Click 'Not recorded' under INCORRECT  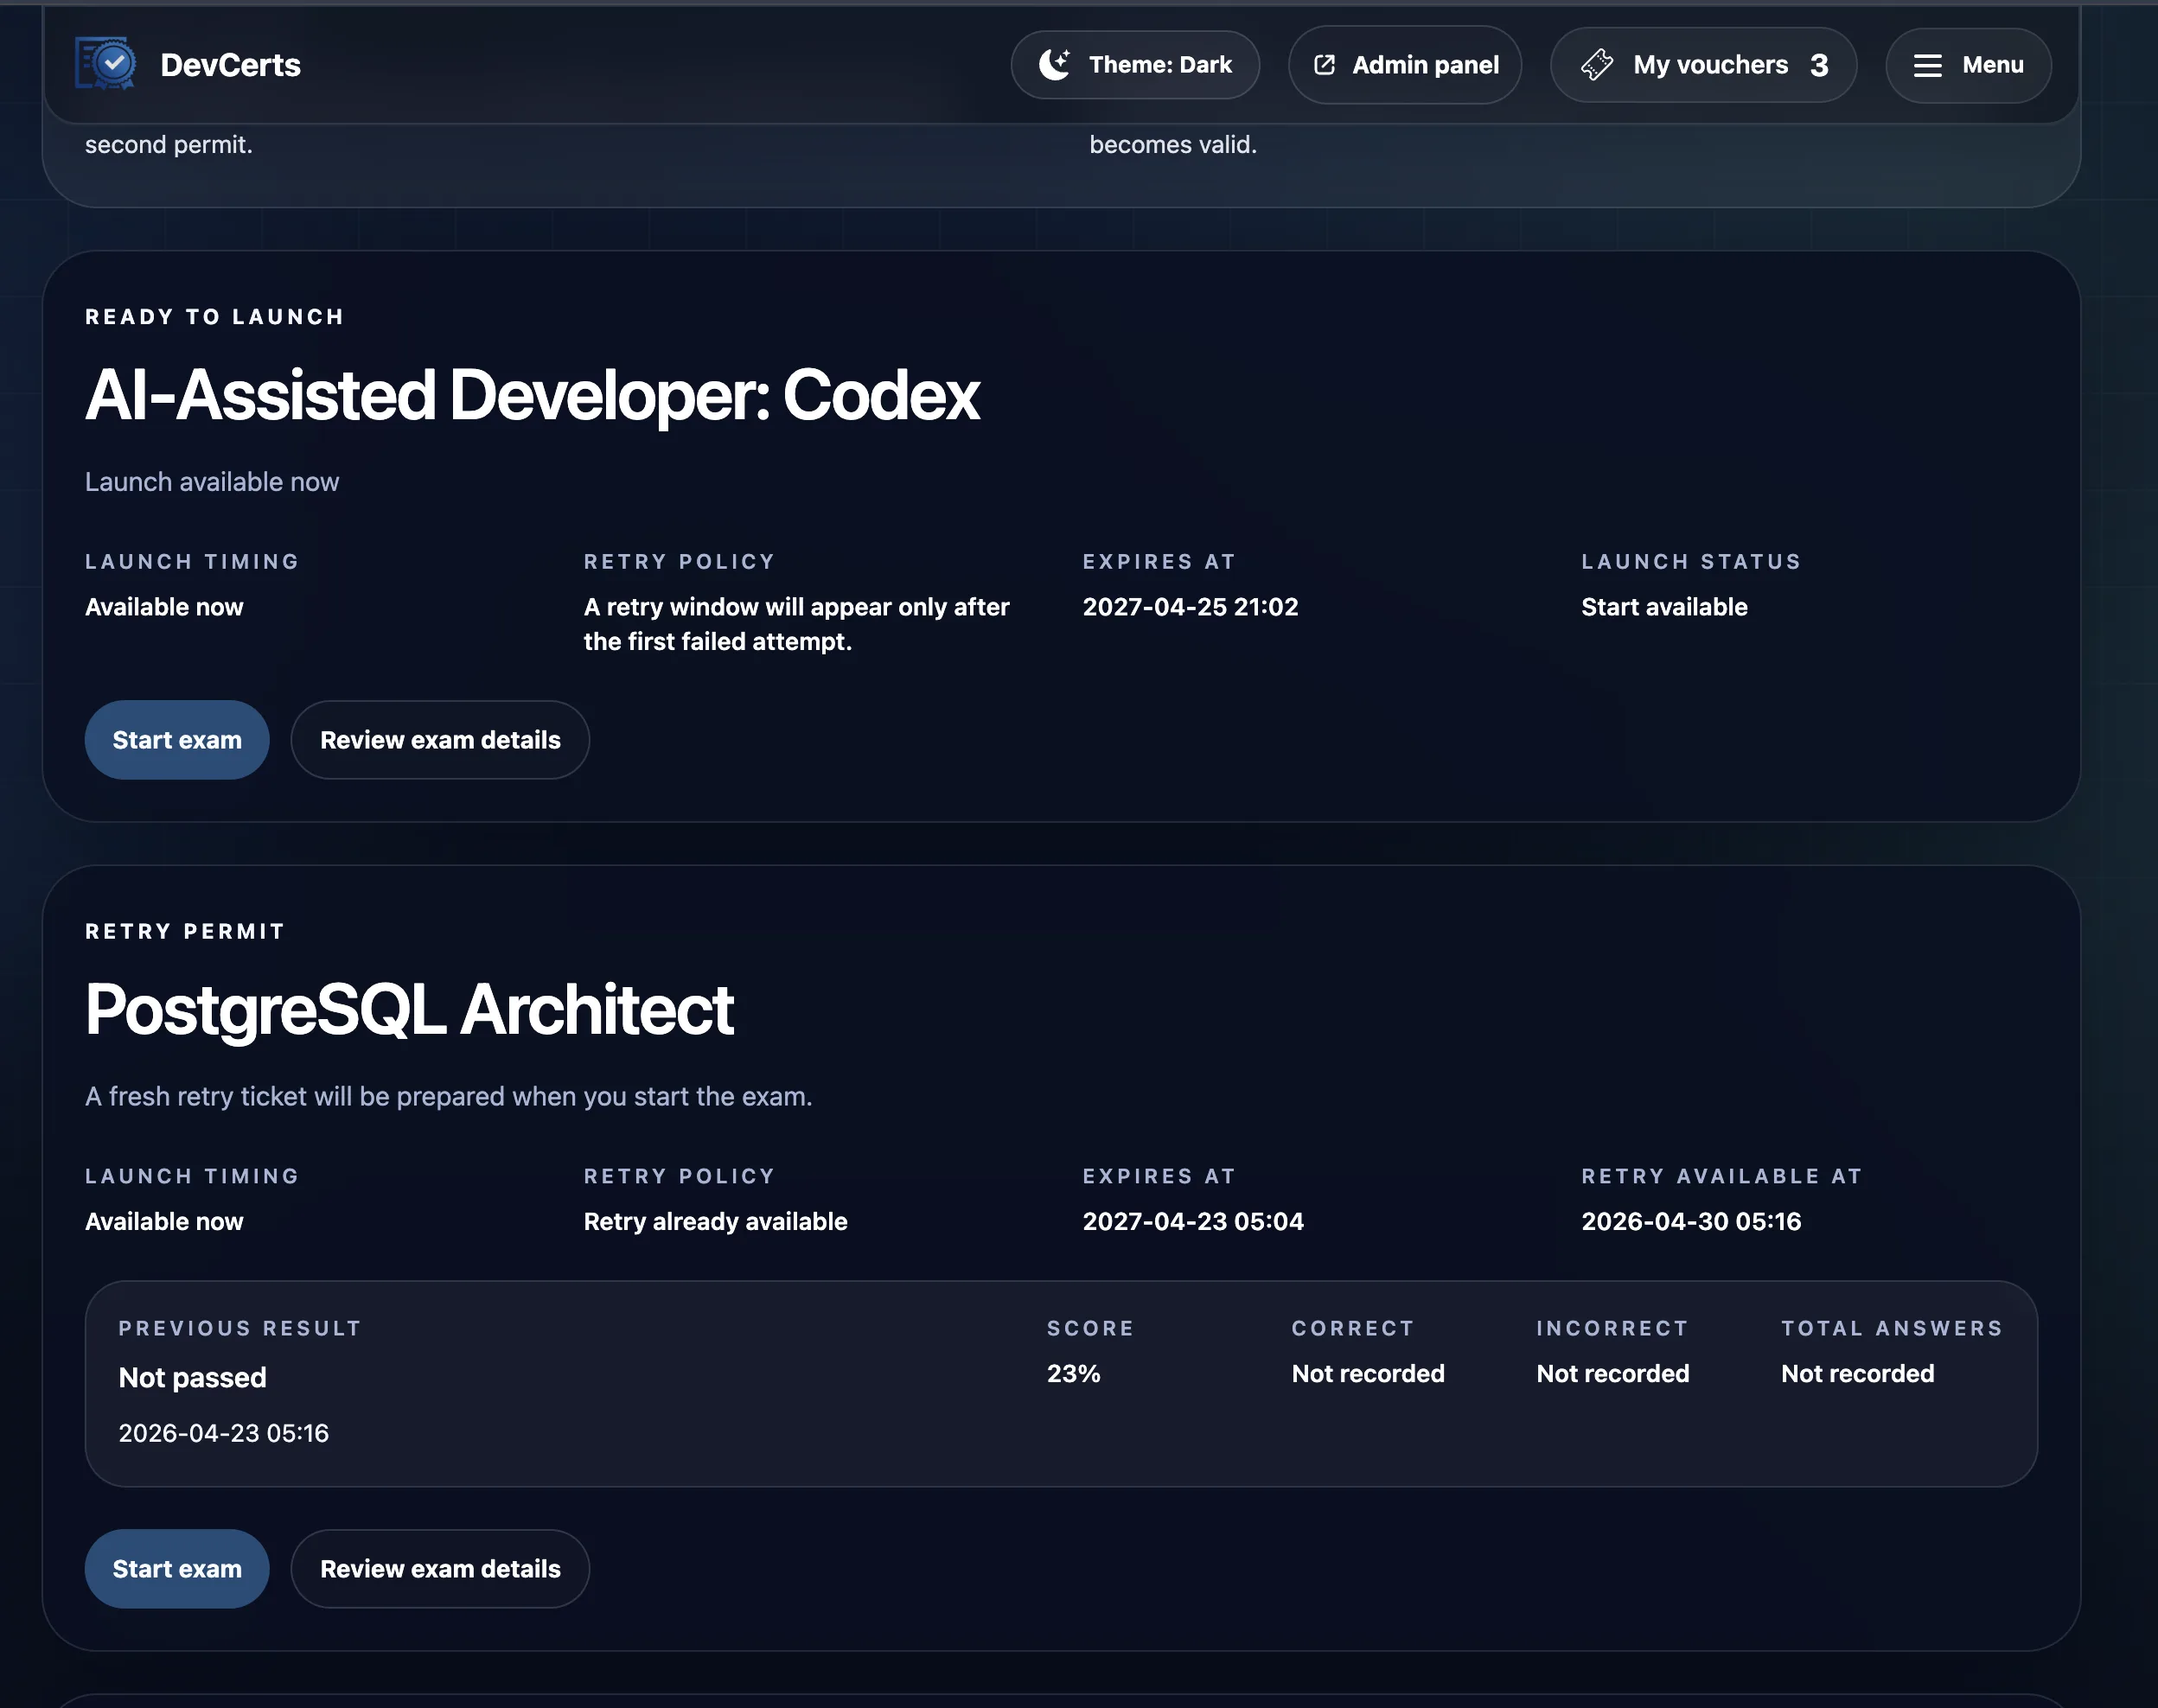(x=1613, y=1373)
